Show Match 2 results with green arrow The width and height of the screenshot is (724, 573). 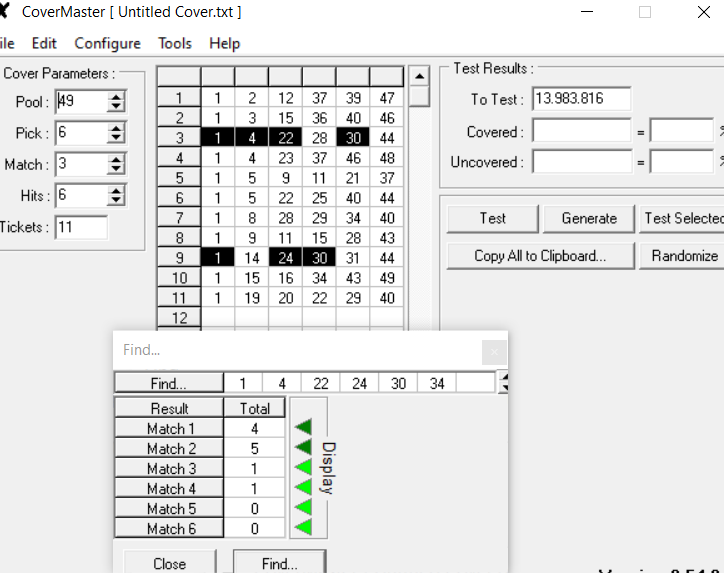[x=303, y=447]
